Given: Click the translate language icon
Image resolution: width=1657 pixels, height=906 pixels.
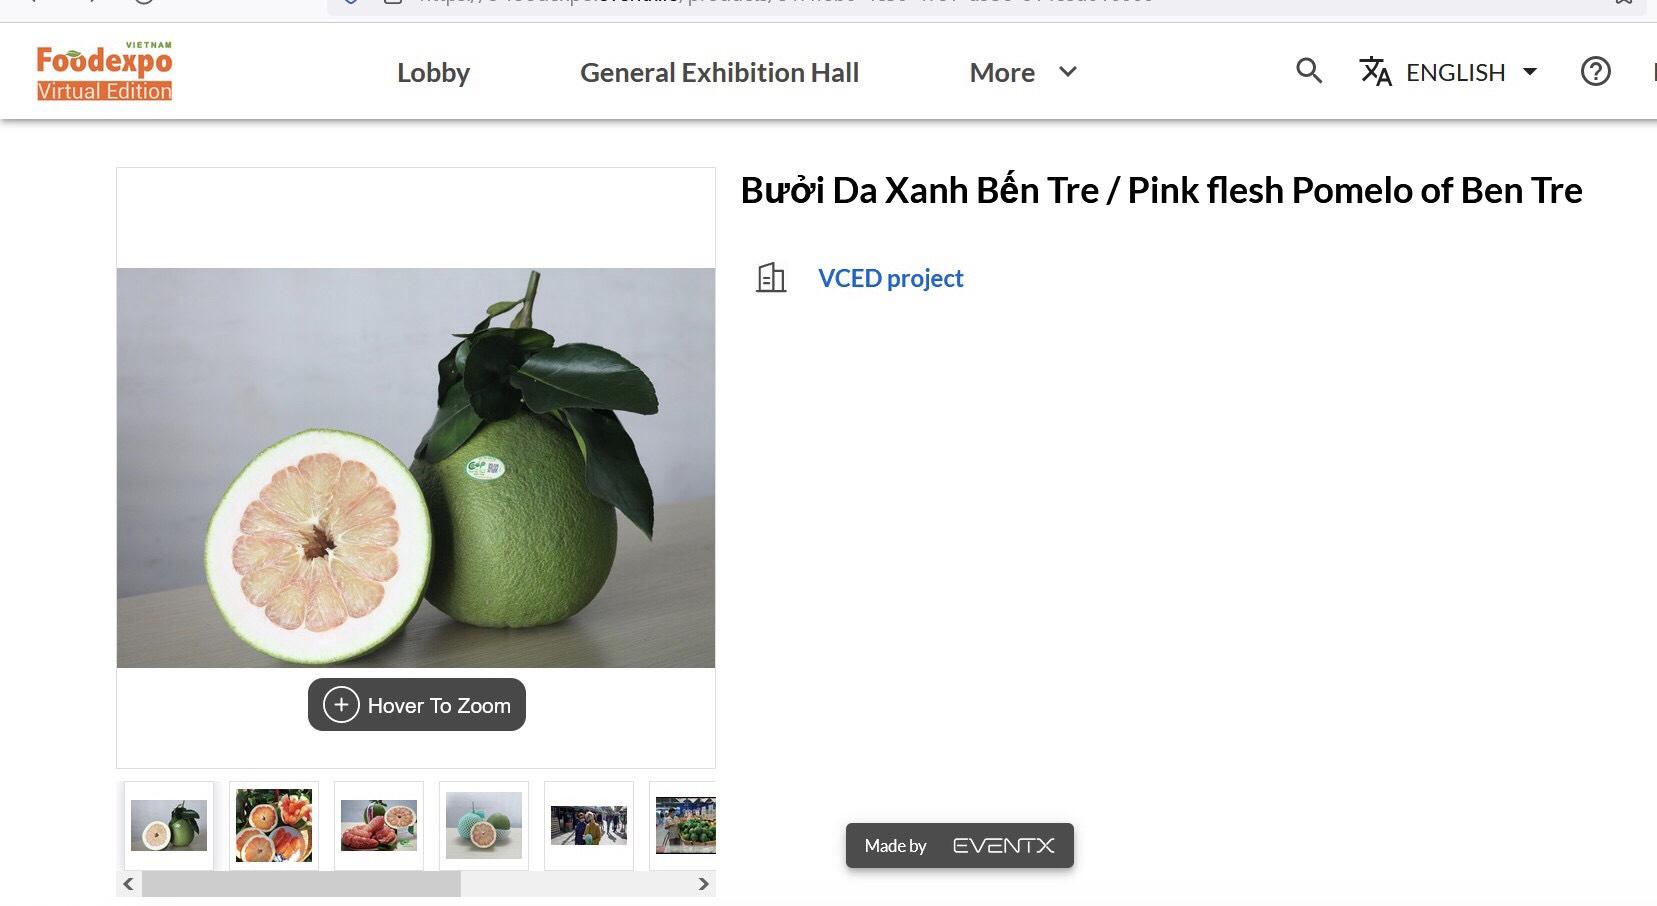Looking at the screenshot, I should click(1375, 72).
